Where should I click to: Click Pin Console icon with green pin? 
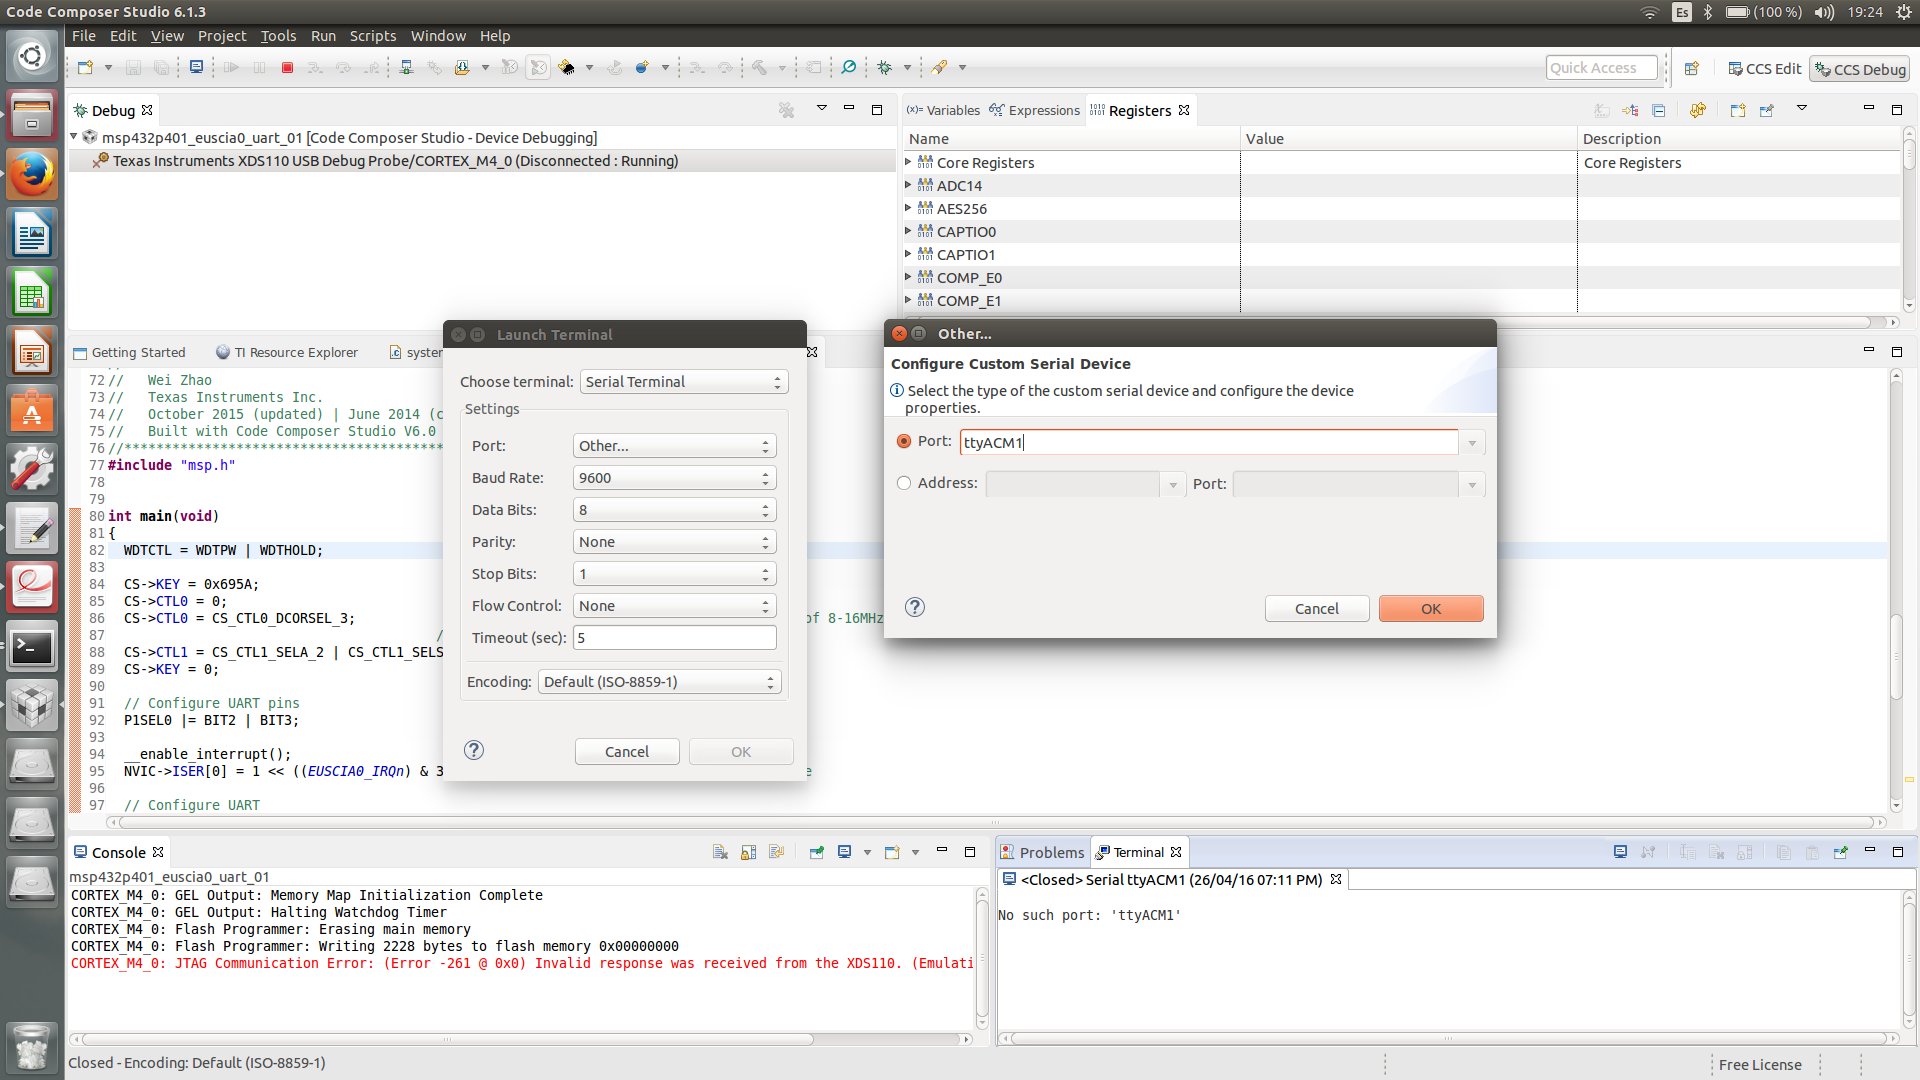point(817,852)
